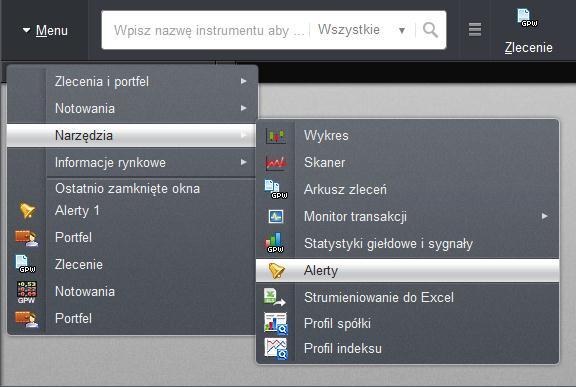
Task: Click the bell icon beside Alerty 1
Action: (27, 210)
